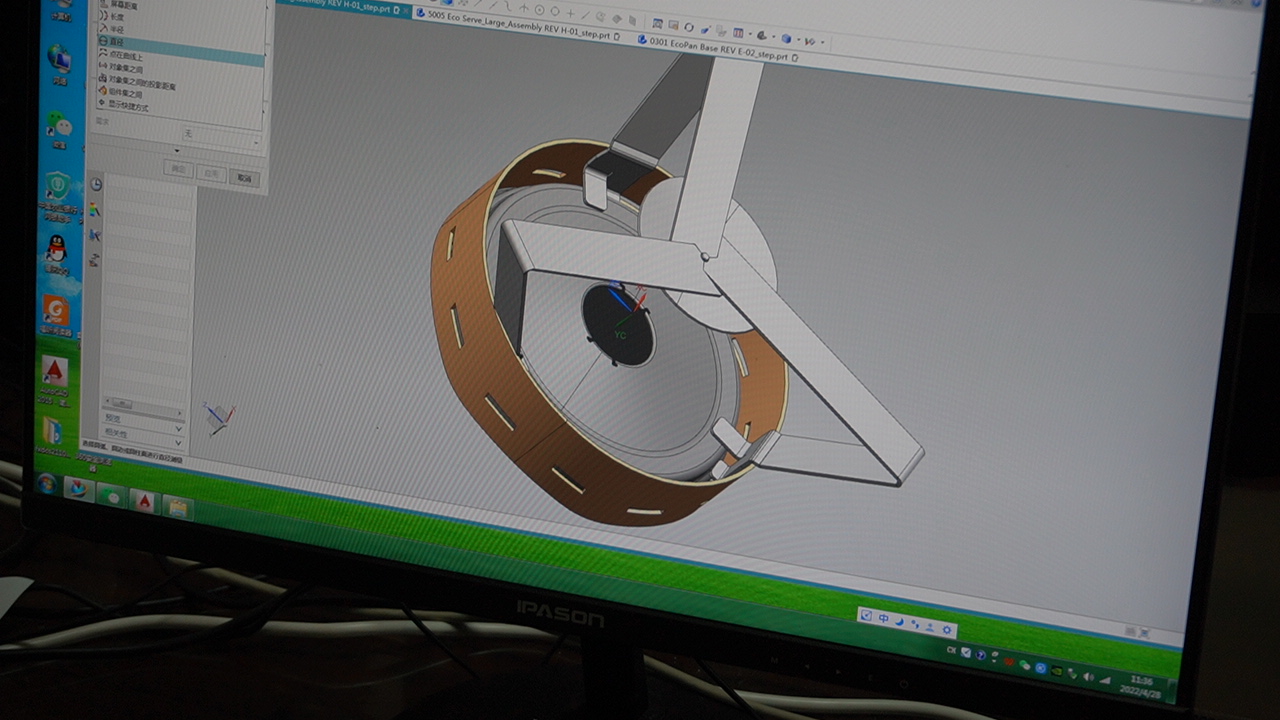
Task: Click the File Explorer icon on taskbar
Action: [177, 507]
